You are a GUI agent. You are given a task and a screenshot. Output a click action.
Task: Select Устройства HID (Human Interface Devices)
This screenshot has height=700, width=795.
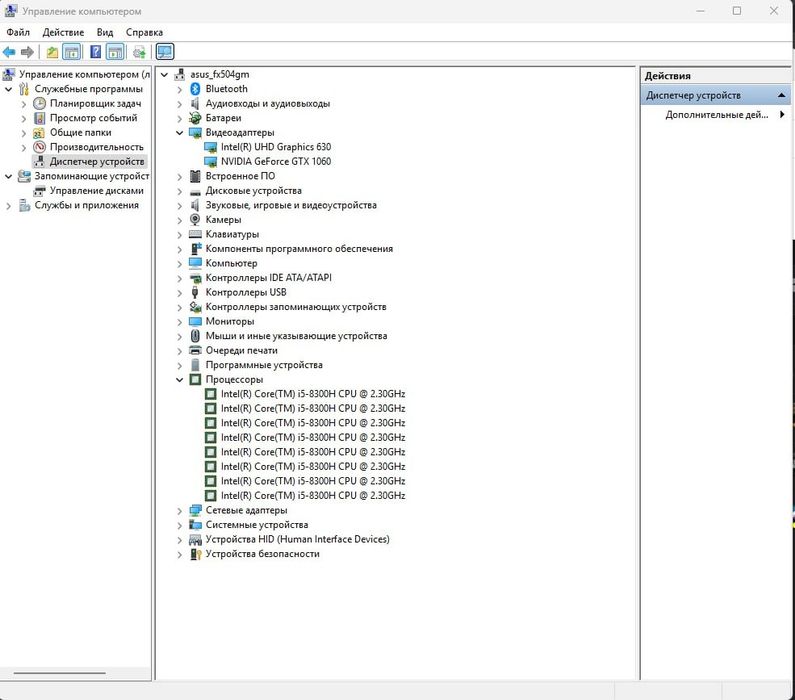coord(298,539)
